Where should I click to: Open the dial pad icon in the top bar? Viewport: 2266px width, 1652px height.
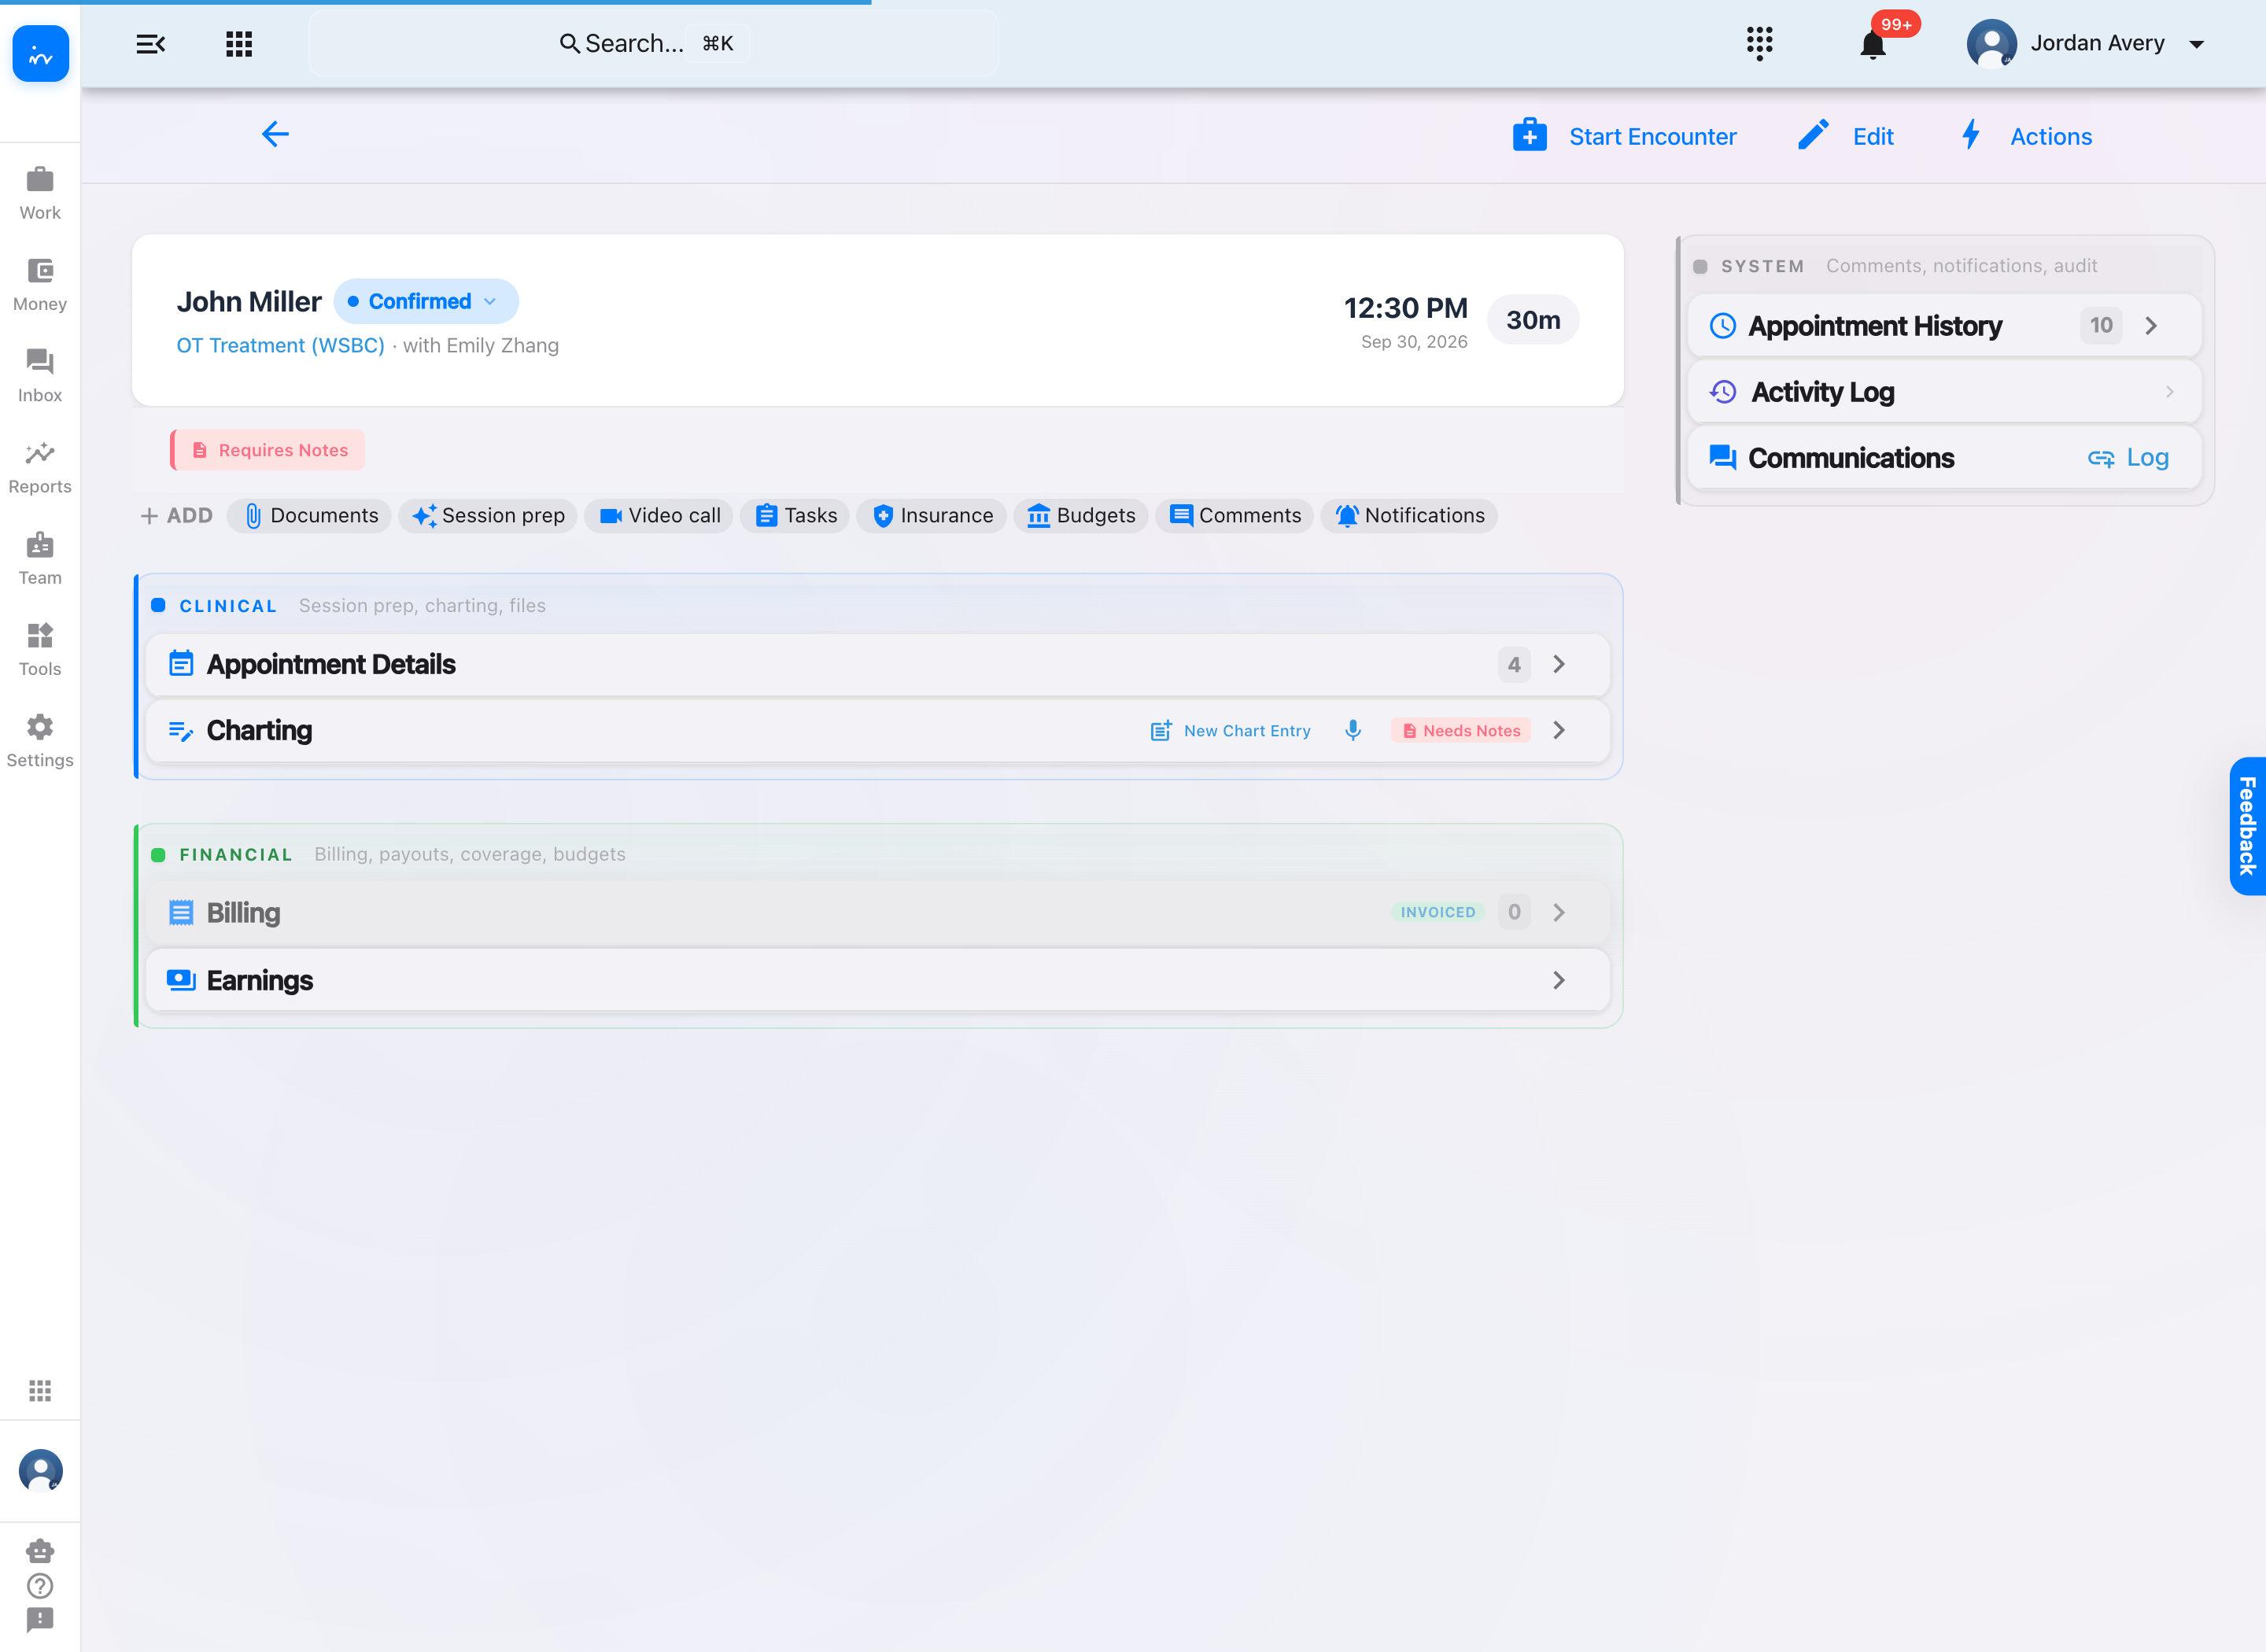tap(1759, 44)
